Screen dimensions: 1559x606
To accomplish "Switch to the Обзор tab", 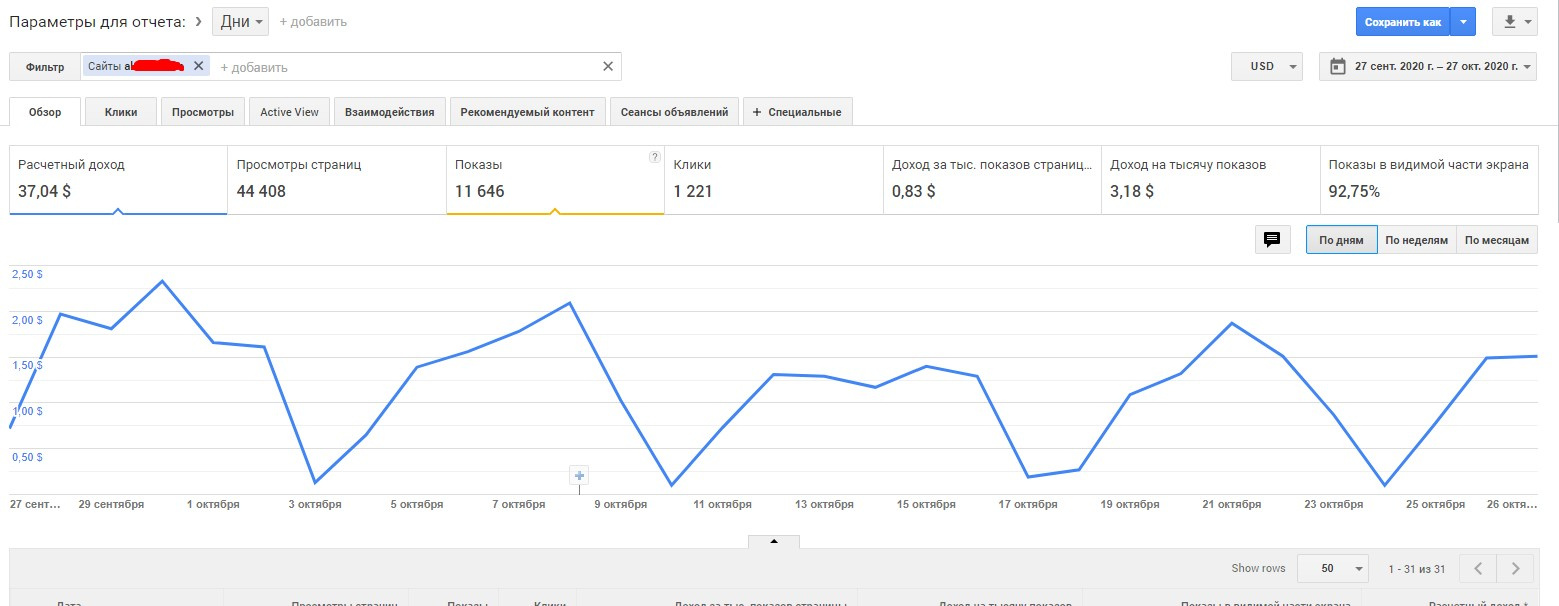I will tap(45, 112).
